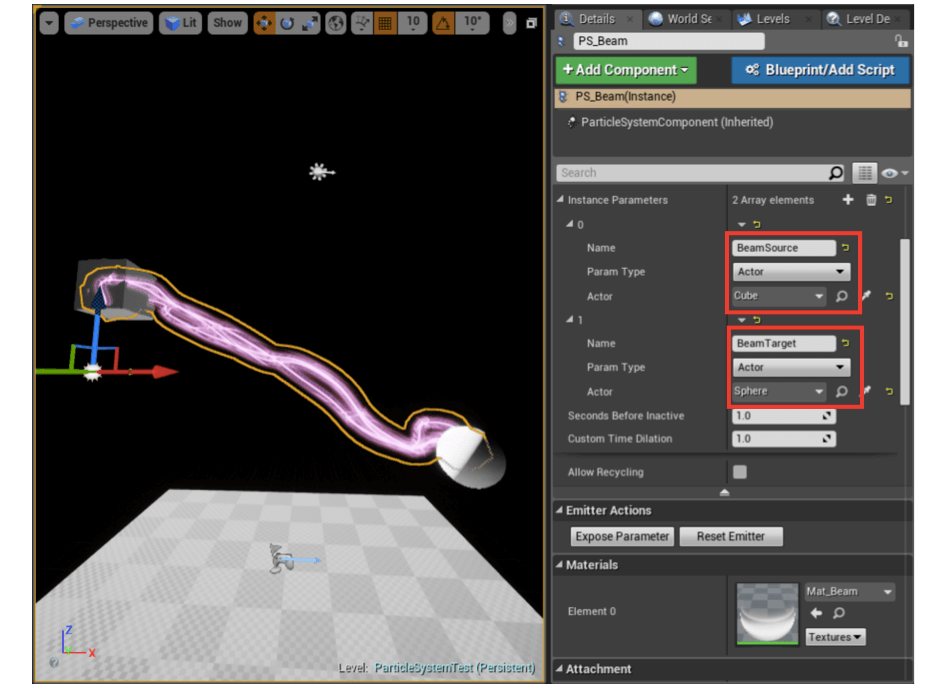This screenshot has width=946, height=690.
Task: Toggle grid snapping in viewport toolbar
Action: [384, 23]
